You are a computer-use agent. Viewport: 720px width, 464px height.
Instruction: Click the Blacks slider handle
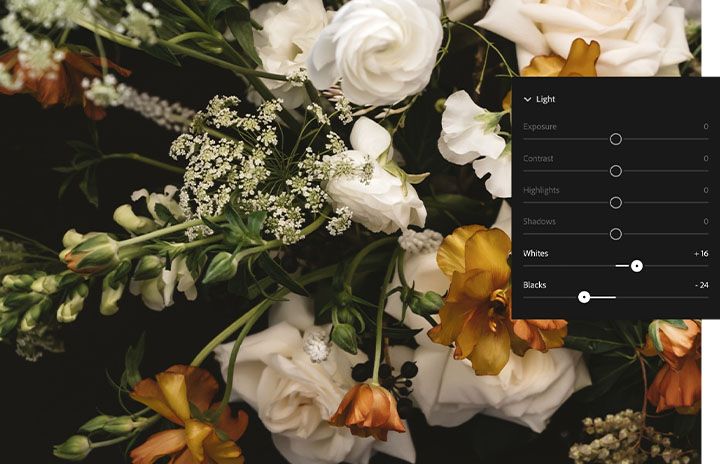point(584,297)
